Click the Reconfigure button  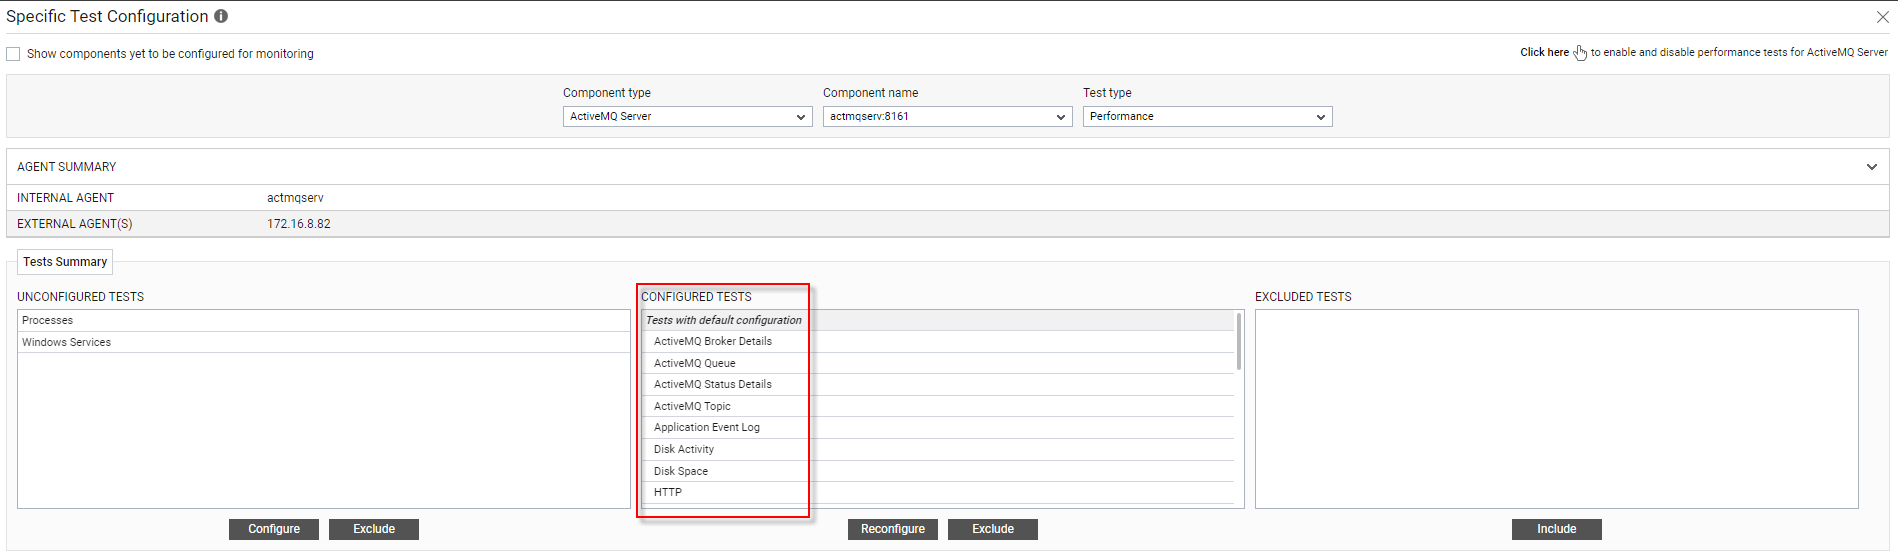893,529
